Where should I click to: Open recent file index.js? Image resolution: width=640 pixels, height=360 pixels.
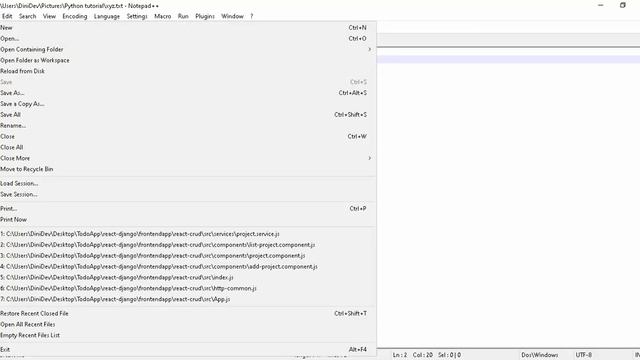[x=188, y=278]
